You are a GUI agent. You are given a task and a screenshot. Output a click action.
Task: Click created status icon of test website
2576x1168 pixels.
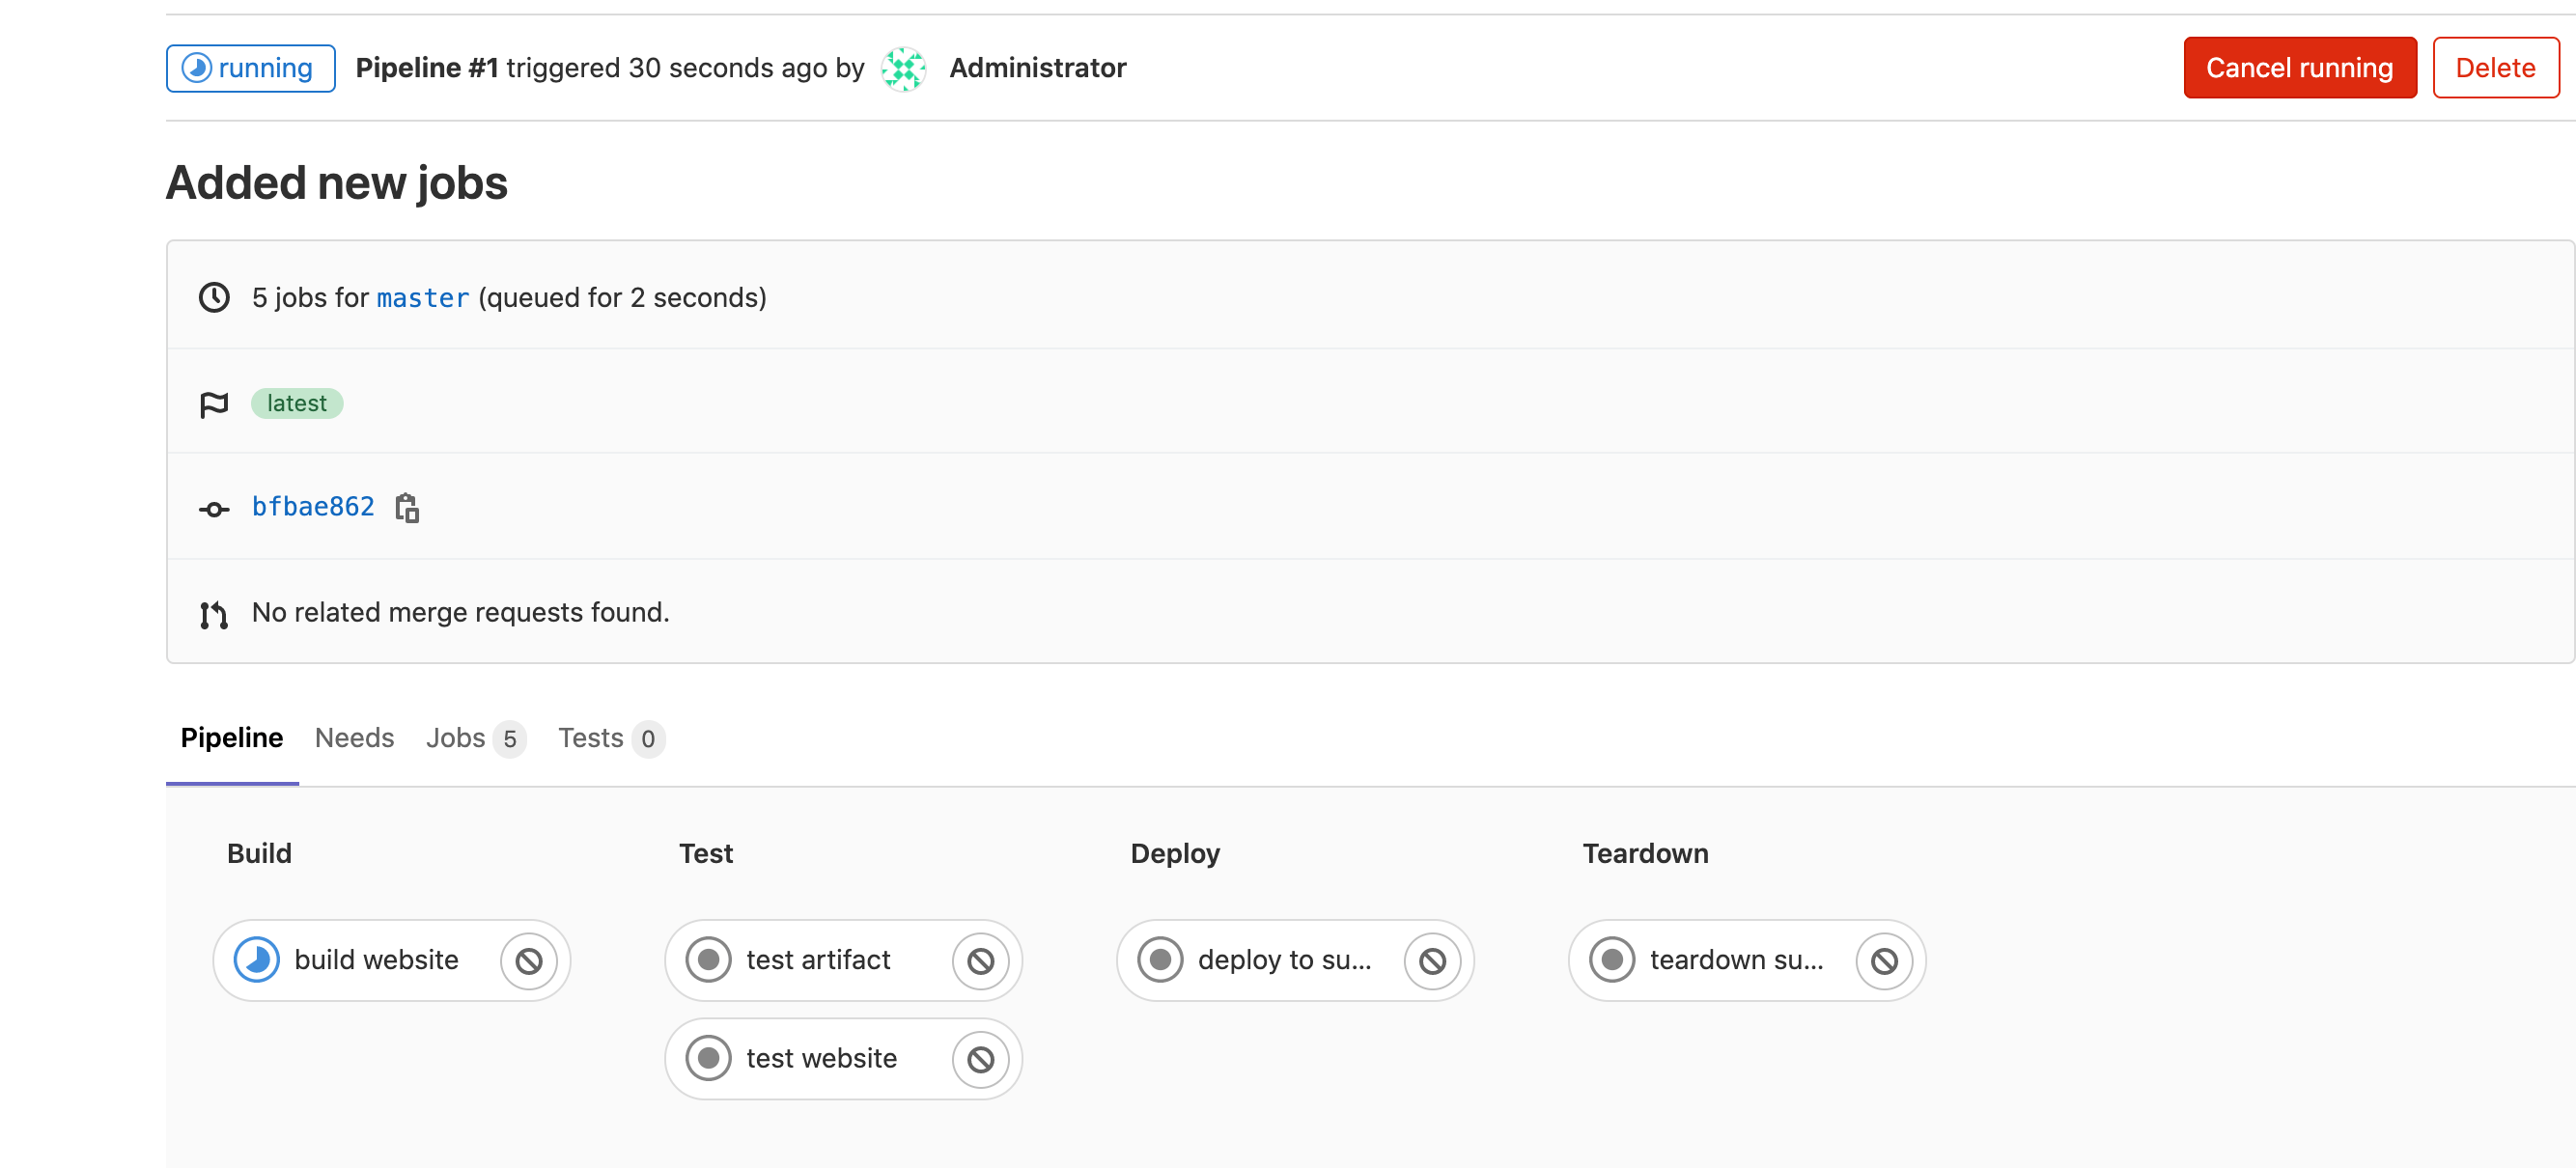tap(709, 1058)
